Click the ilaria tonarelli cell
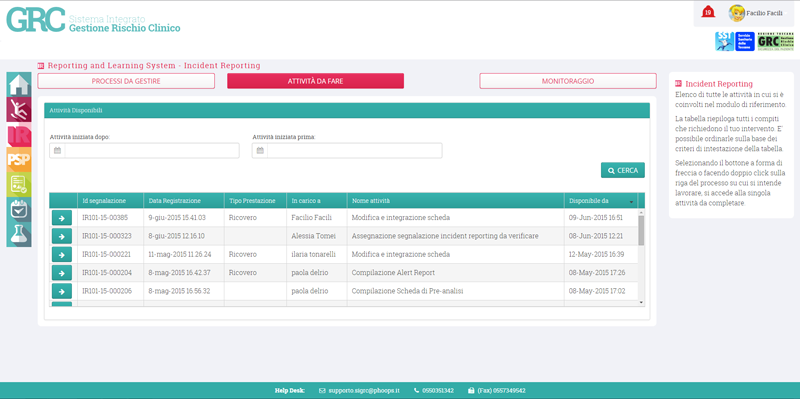 (316, 255)
